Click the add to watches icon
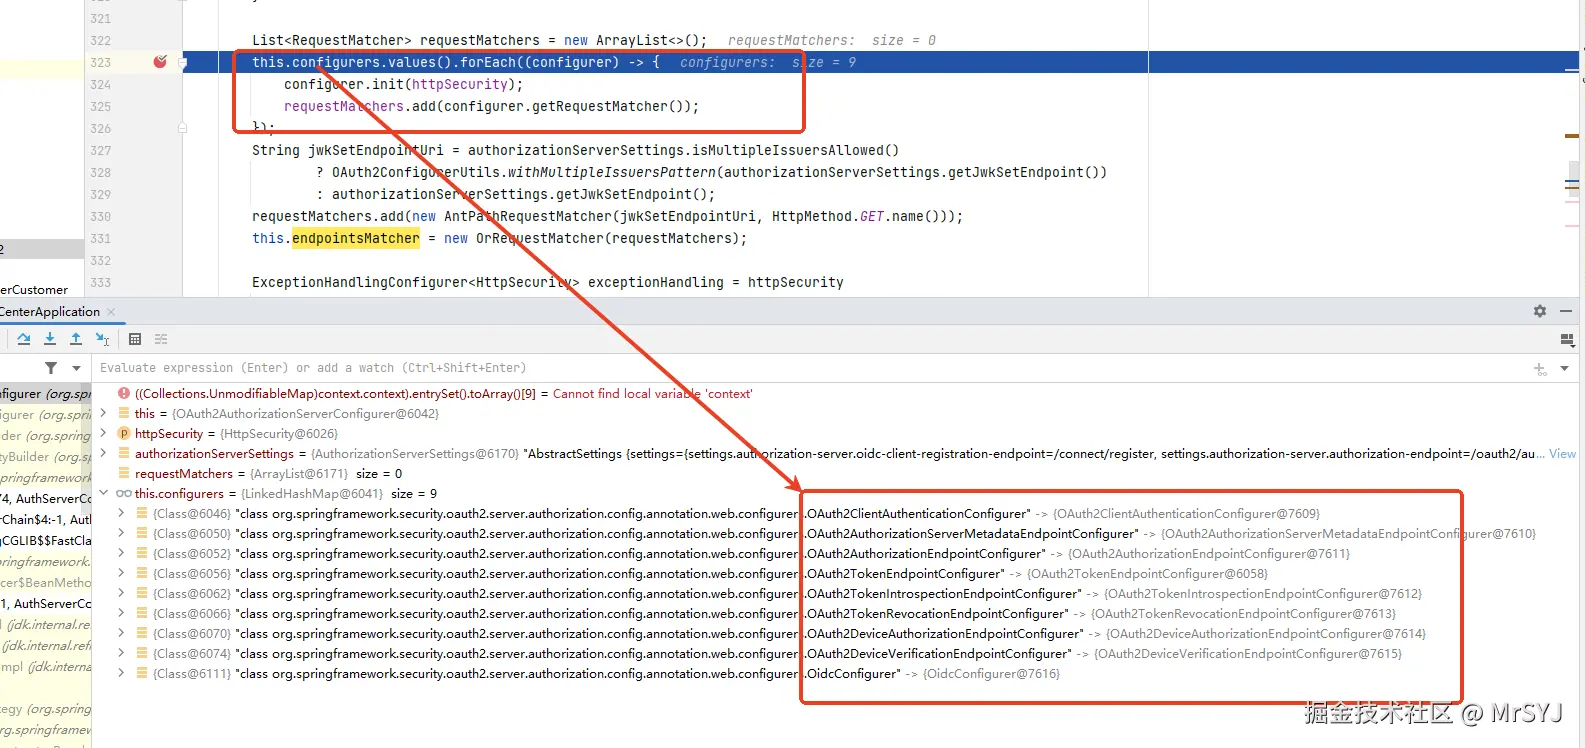This screenshot has width=1585, height=748. 1540,369
